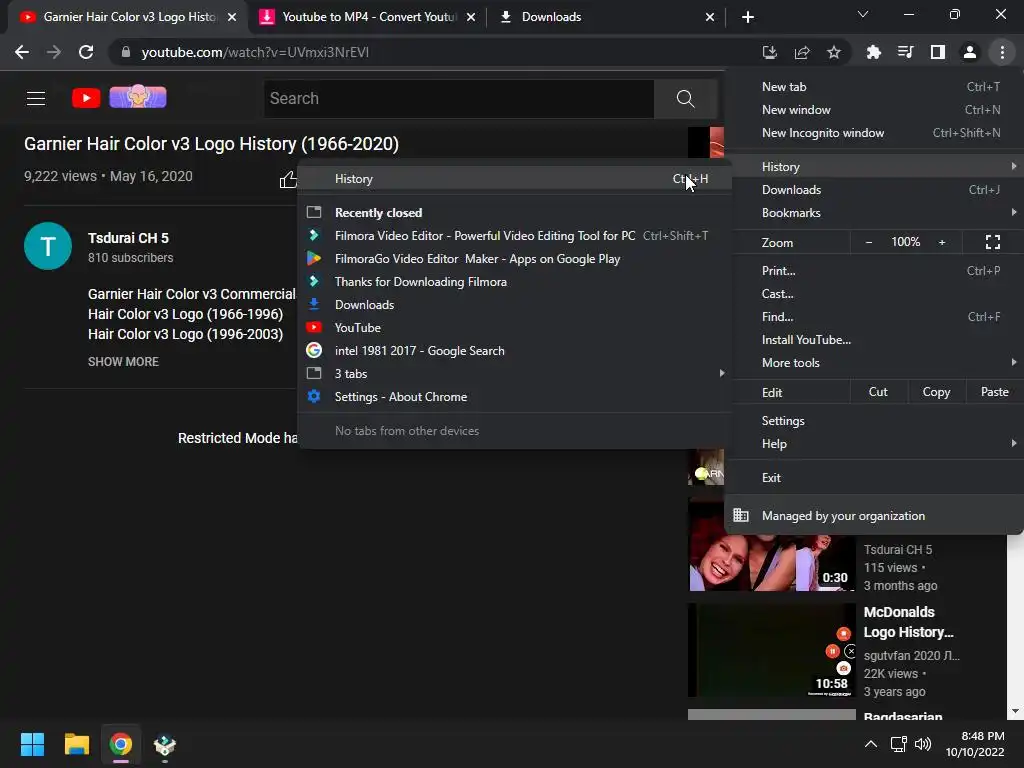Click the install app icon in address bar
Viewport: 1024px width, 768px height.
click(769, 52)
